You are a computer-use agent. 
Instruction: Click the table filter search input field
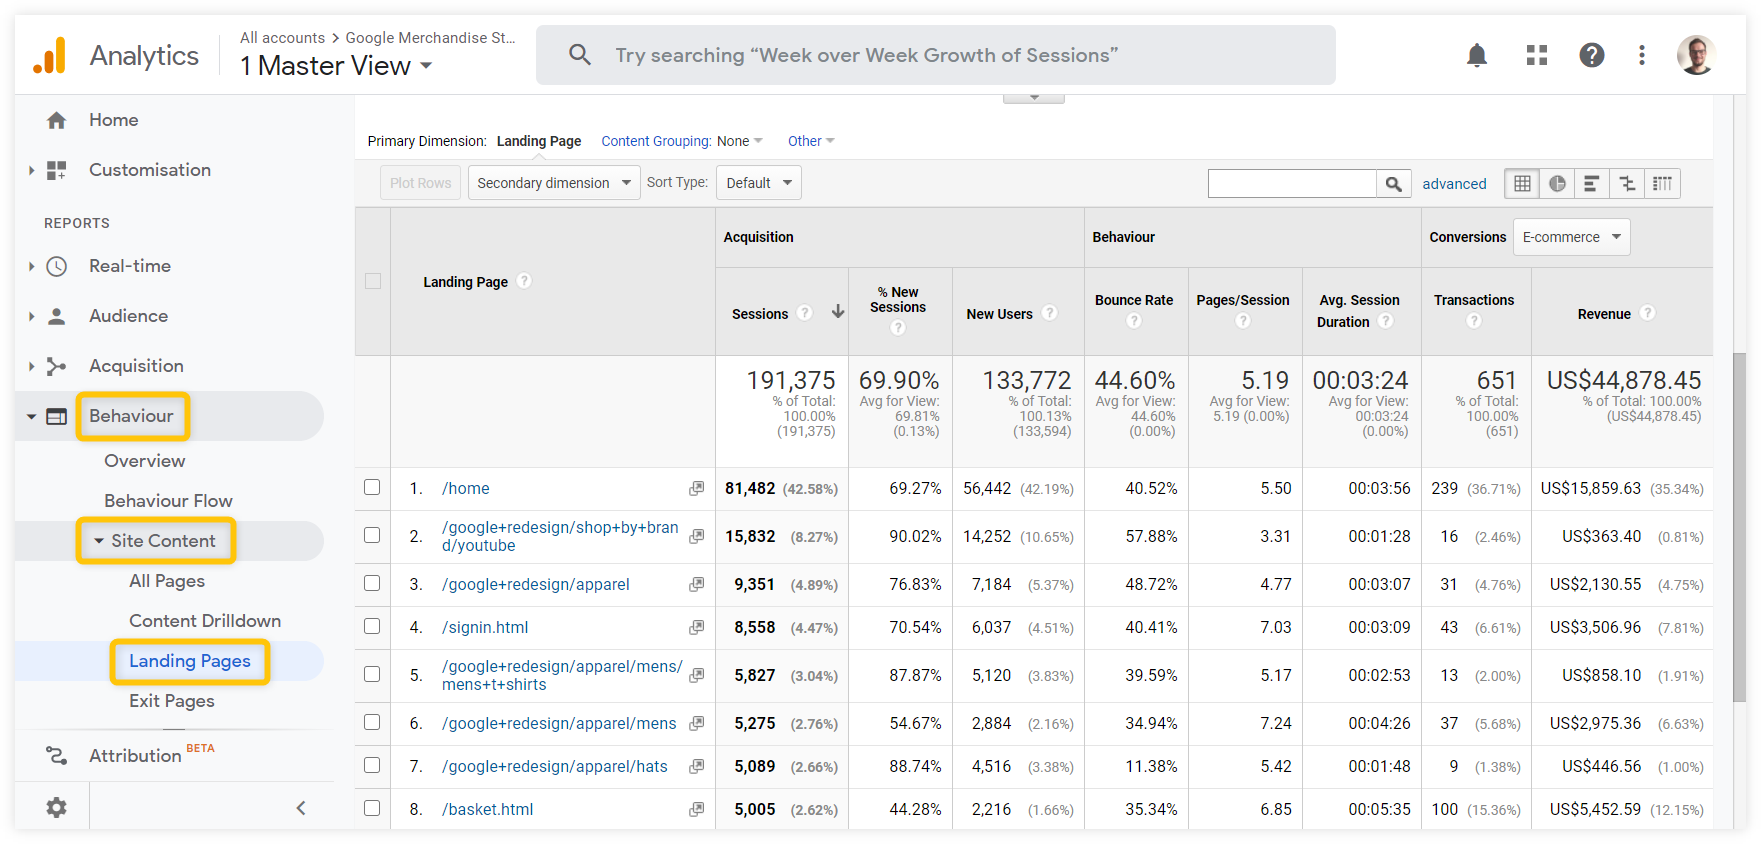[1291, 183]
